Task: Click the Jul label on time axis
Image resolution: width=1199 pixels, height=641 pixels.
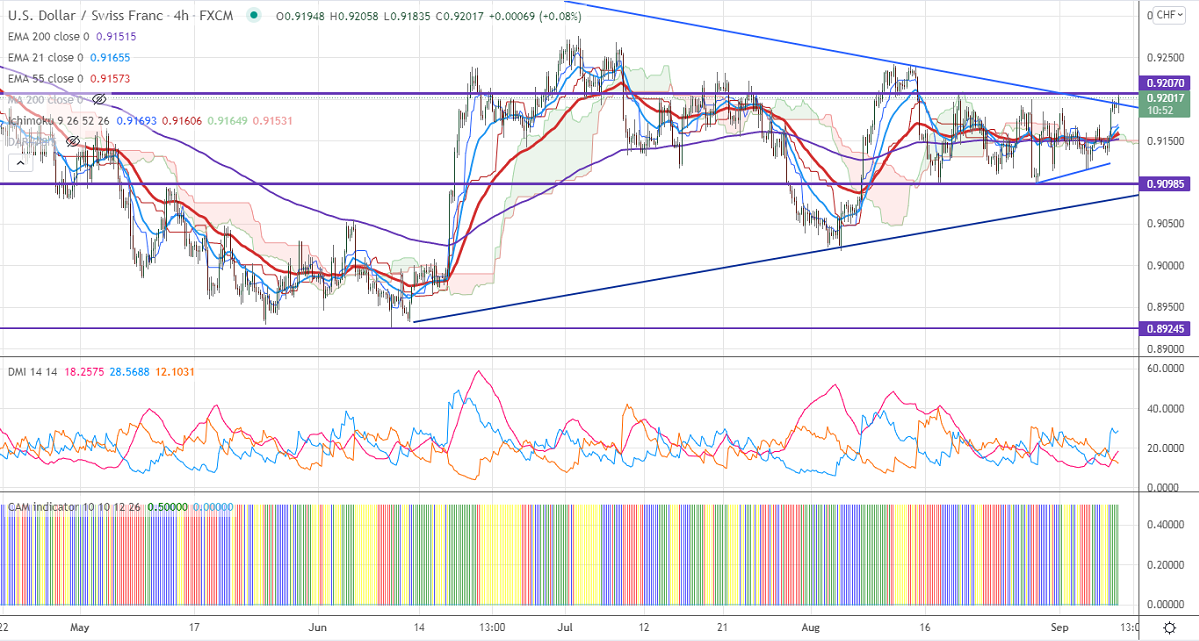Action: (x=566, y=627)
